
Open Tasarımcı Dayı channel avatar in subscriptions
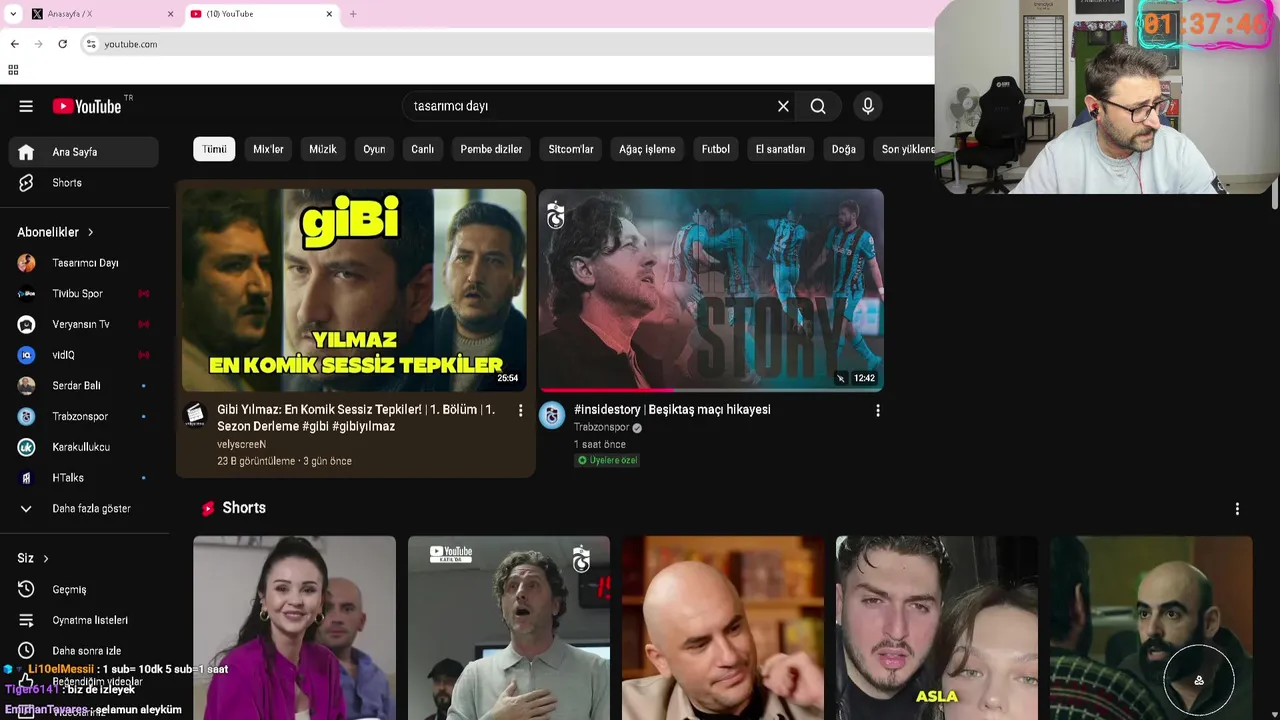[26, 263]
